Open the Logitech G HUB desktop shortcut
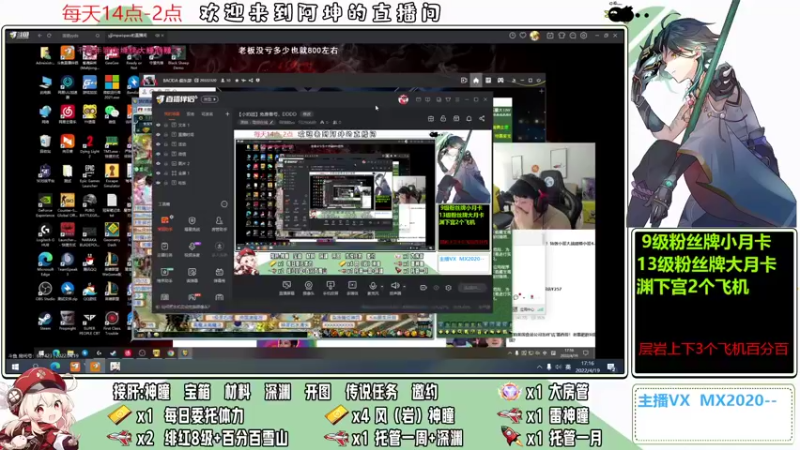Viewport: 800px width, 450px height. tap(45, 233)
